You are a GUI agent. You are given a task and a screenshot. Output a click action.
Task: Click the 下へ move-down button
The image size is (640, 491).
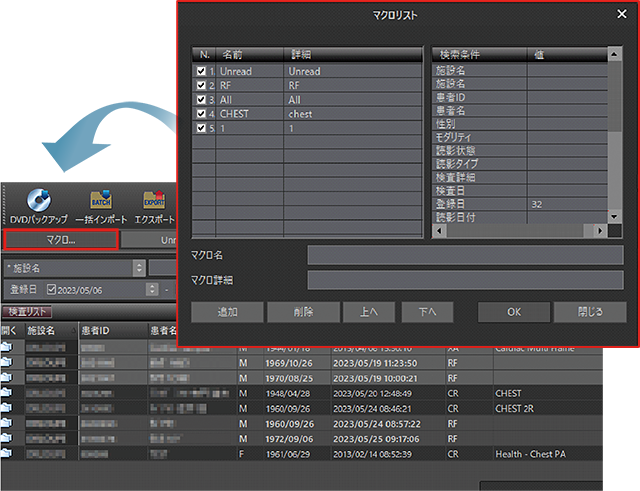(427, 311)
